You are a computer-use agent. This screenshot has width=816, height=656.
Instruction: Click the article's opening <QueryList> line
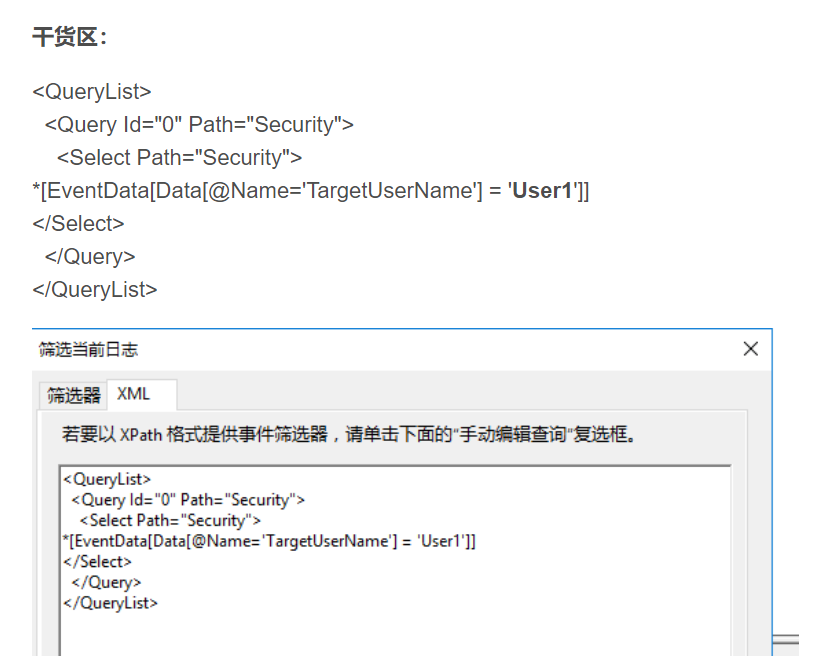(92, 92)
